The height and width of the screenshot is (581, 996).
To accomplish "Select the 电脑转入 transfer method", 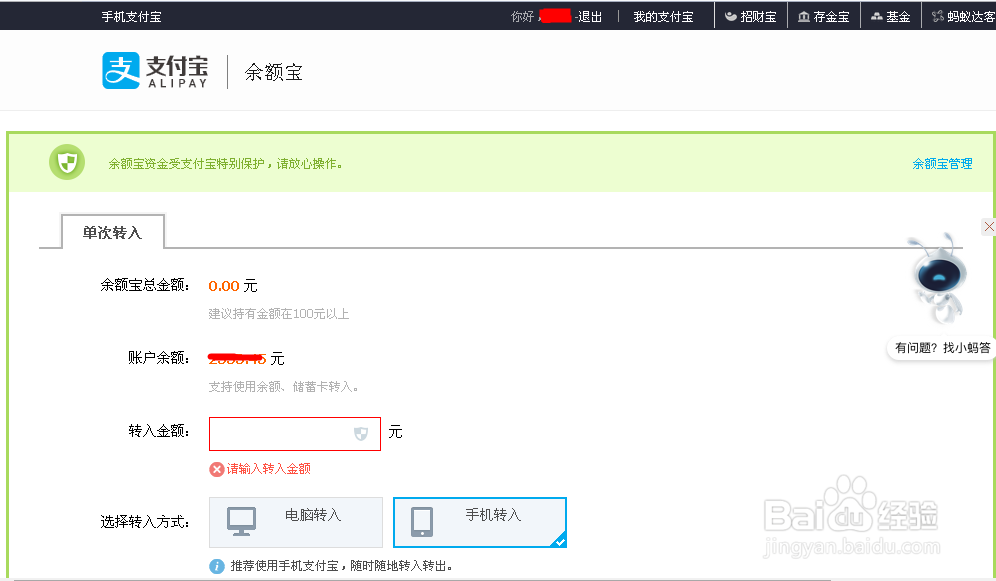I will point(295,521).
